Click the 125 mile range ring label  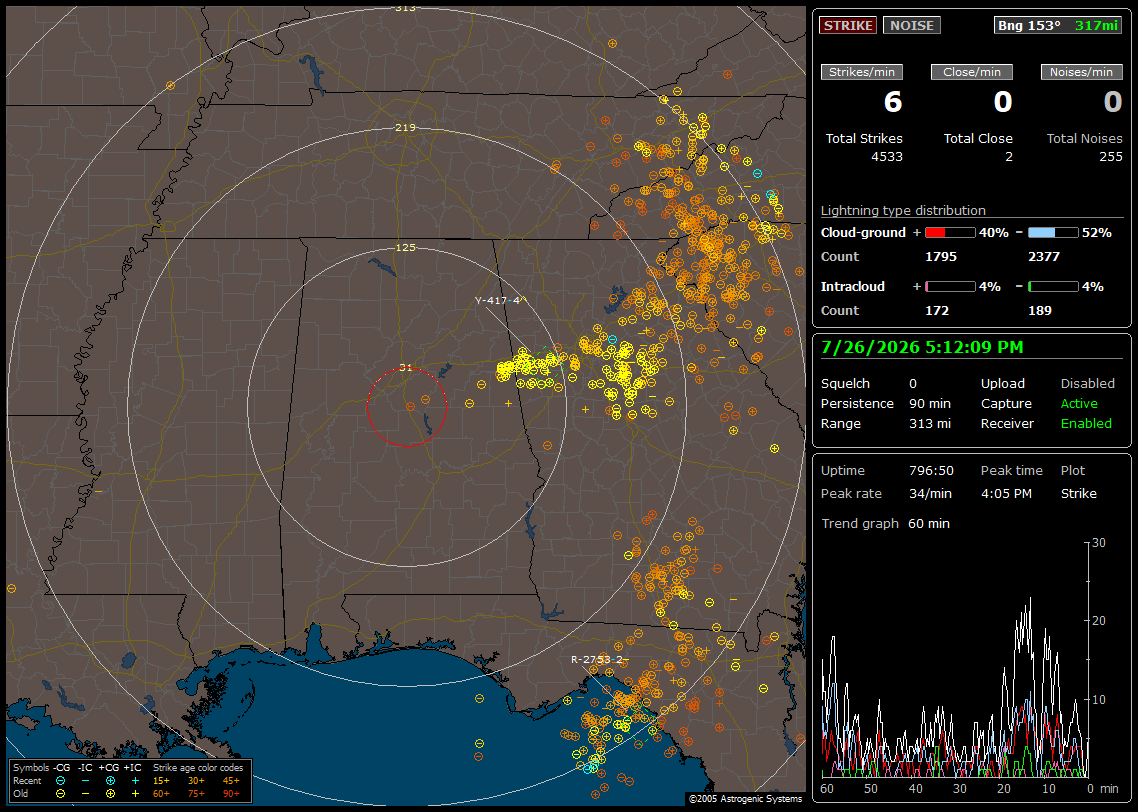pos(405,247)
